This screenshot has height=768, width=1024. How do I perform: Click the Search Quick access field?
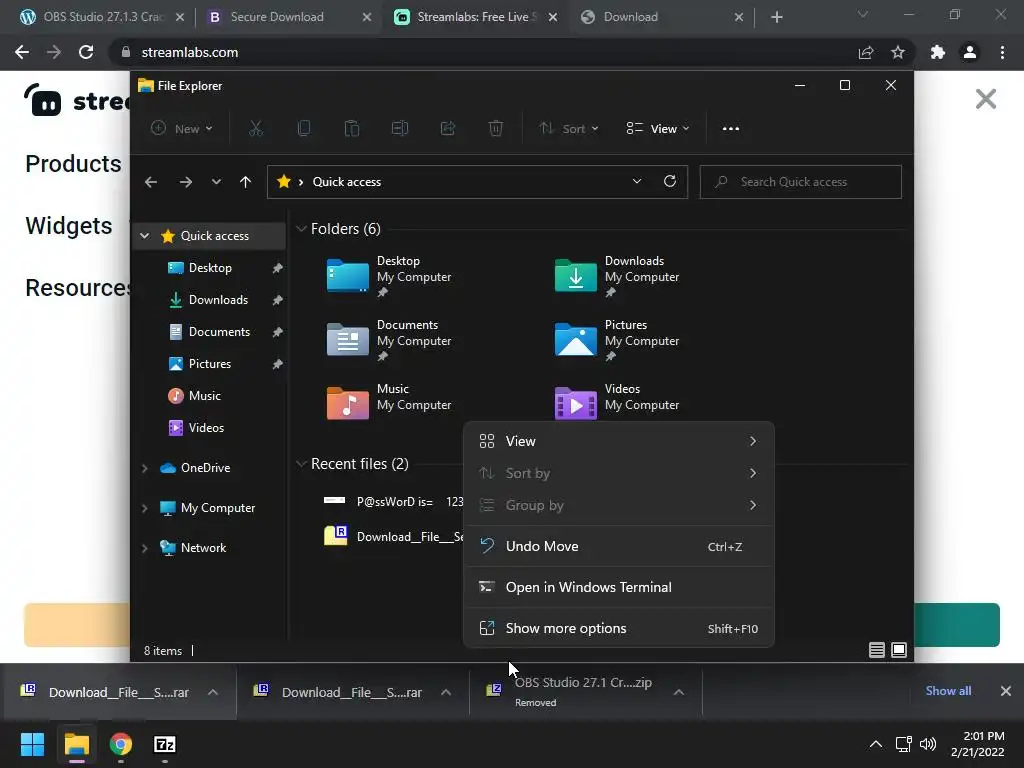click(x=801, y=182)
